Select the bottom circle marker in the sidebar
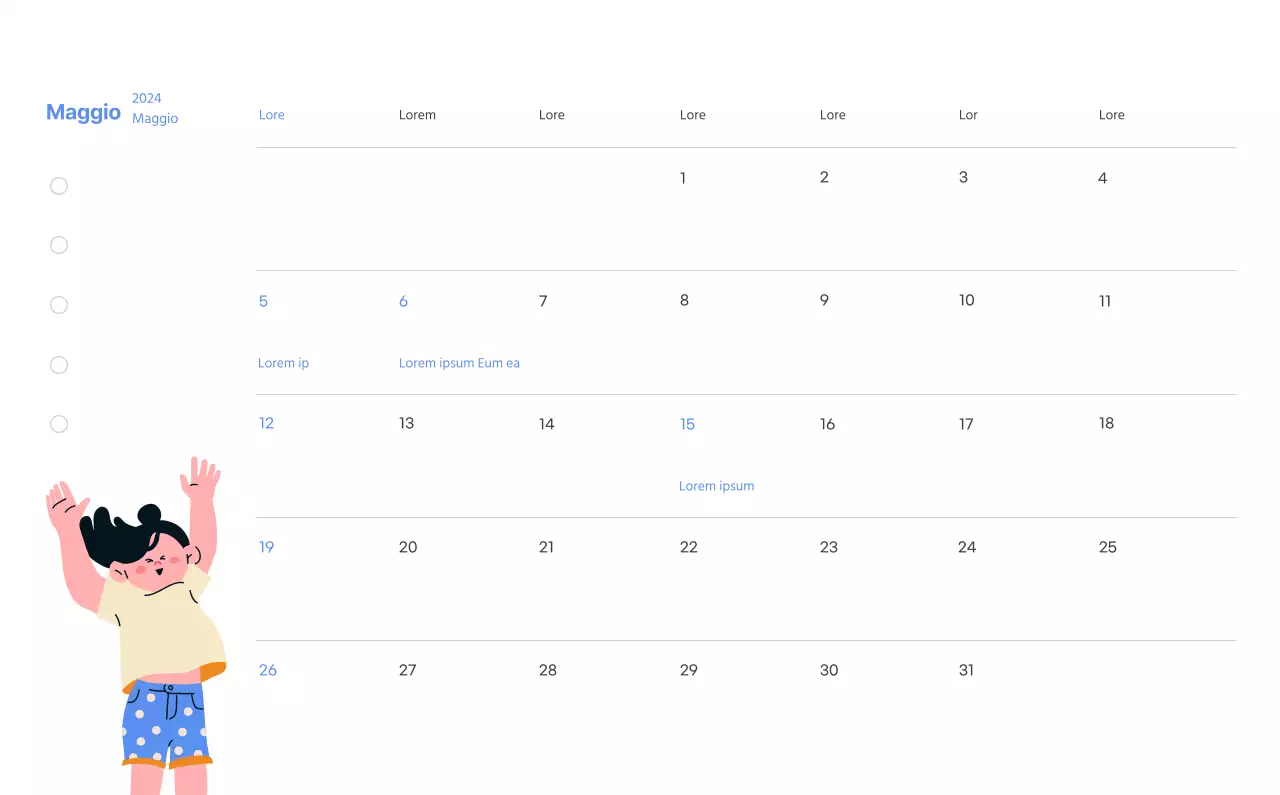The image size is (1280, 795). pos(59,424)
